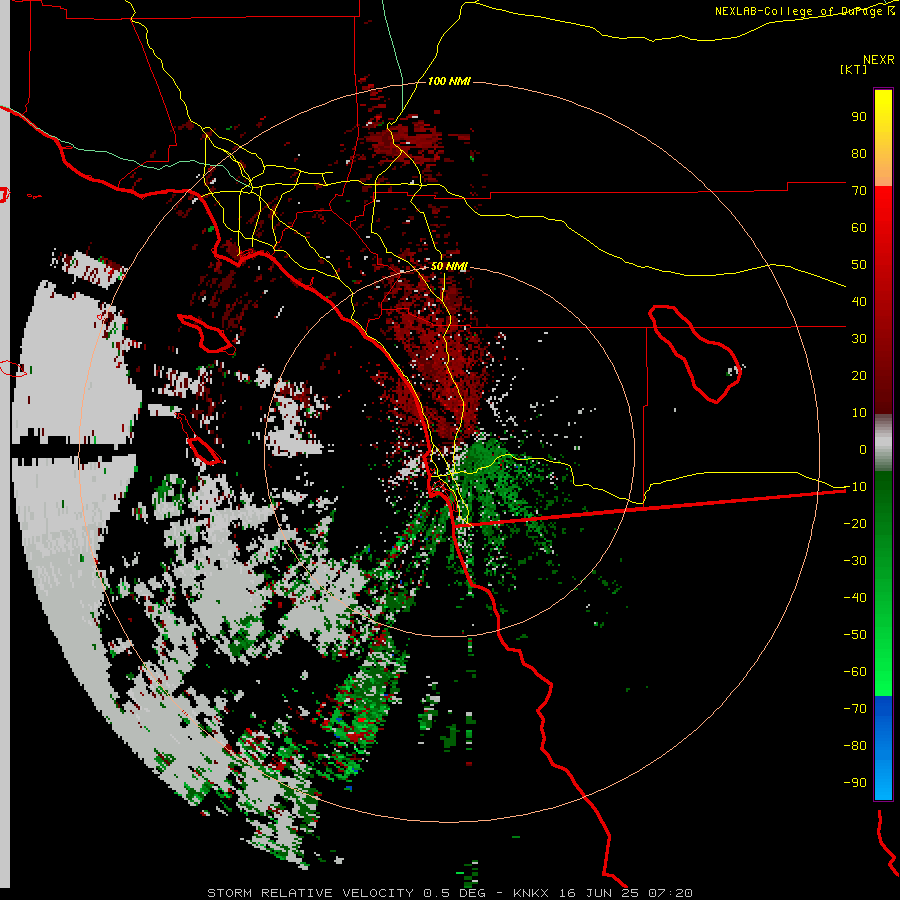This screenshot has width=900, height=900.
Task: Click the -40 knot scale label
Action: [x=855, y=598]
